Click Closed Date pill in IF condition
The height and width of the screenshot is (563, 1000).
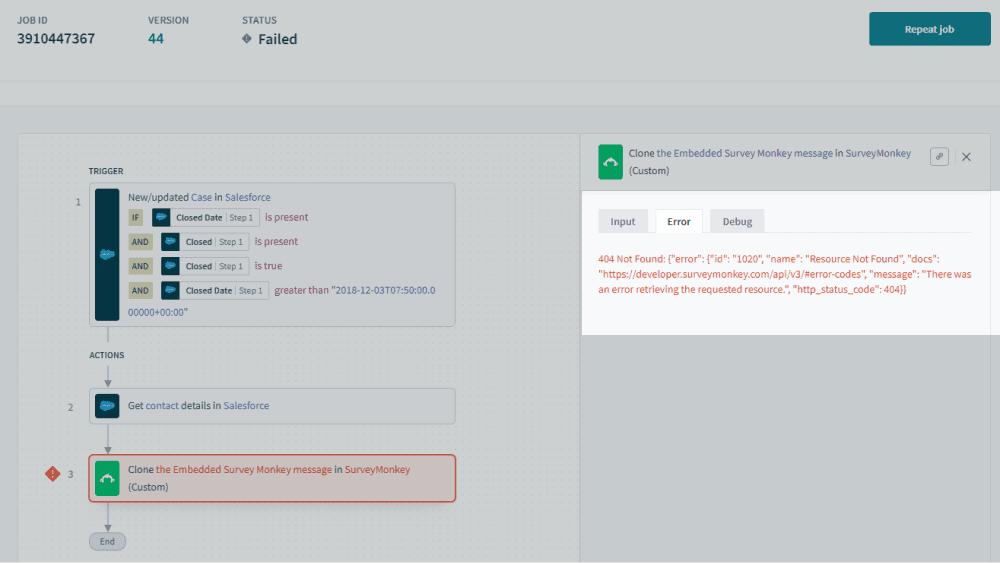pos(205,217)
